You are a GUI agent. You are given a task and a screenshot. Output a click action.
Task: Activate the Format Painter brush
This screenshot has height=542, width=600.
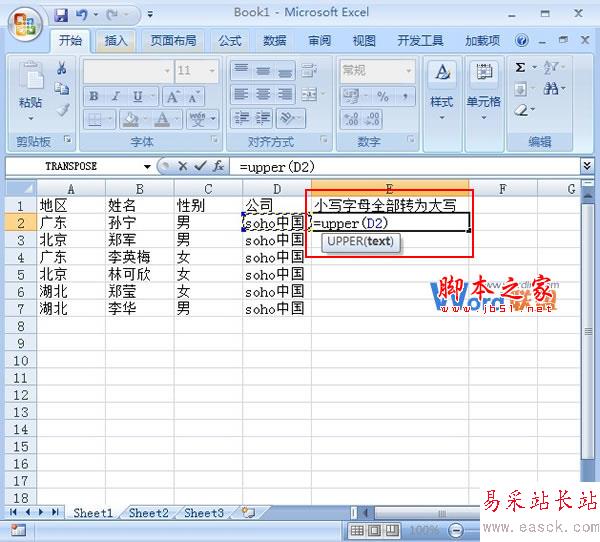[x=62, y=110]
